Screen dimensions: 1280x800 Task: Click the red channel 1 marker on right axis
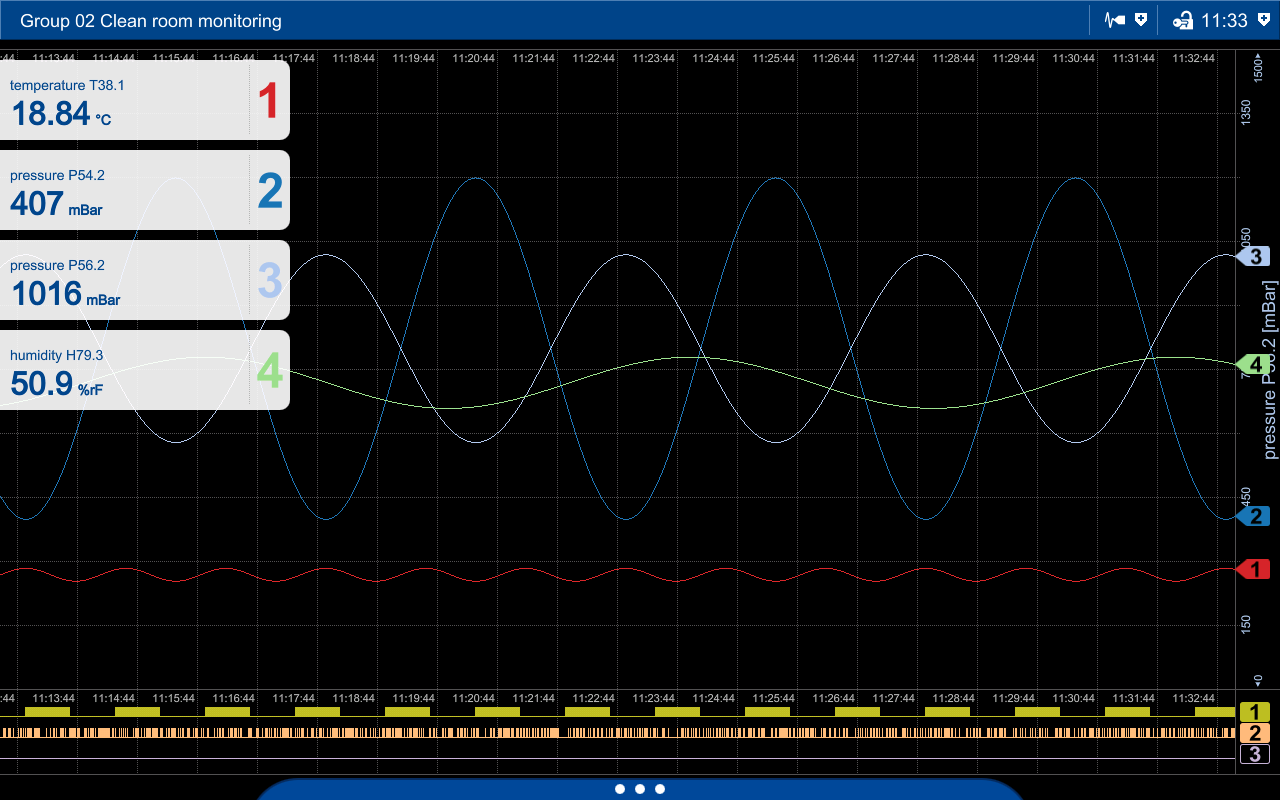click(1254, 570)
